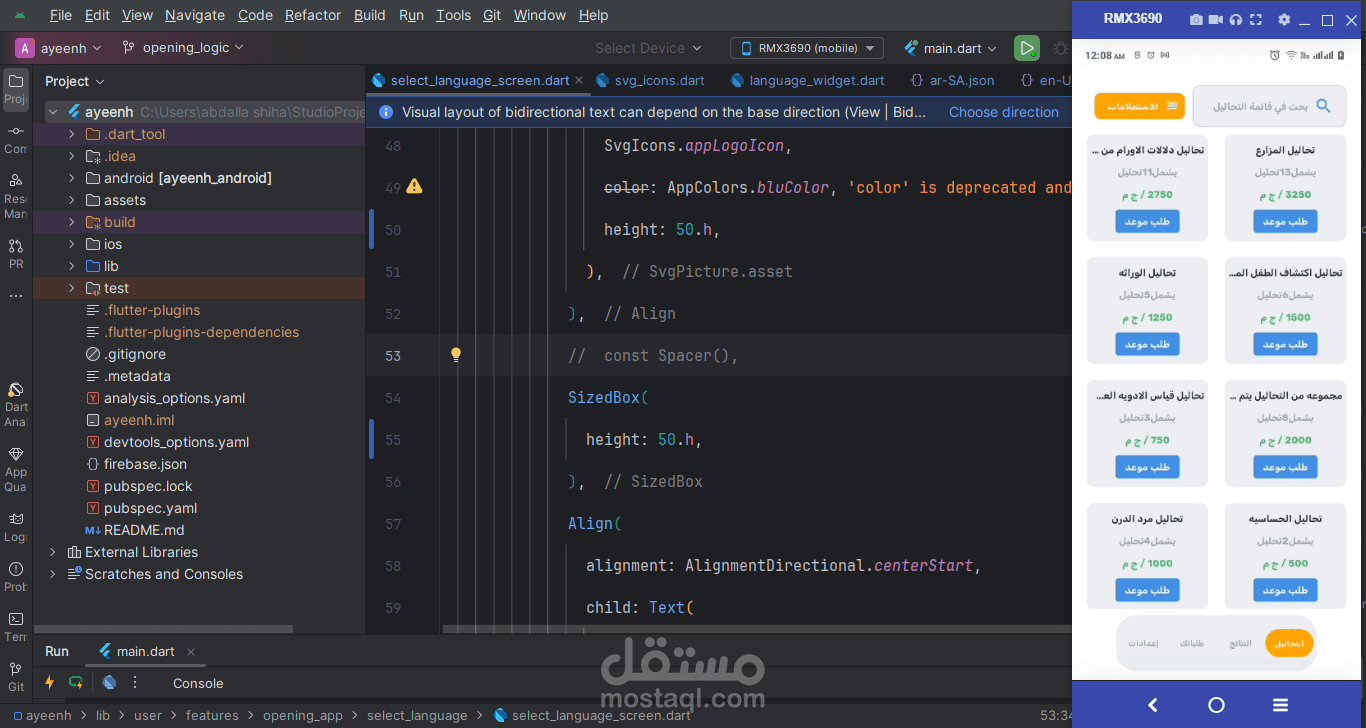Screen dimensions: 1366x728
Task: Open the opening_logic branch dropdown
Action: pyautogui.click(x=183, y=47)
